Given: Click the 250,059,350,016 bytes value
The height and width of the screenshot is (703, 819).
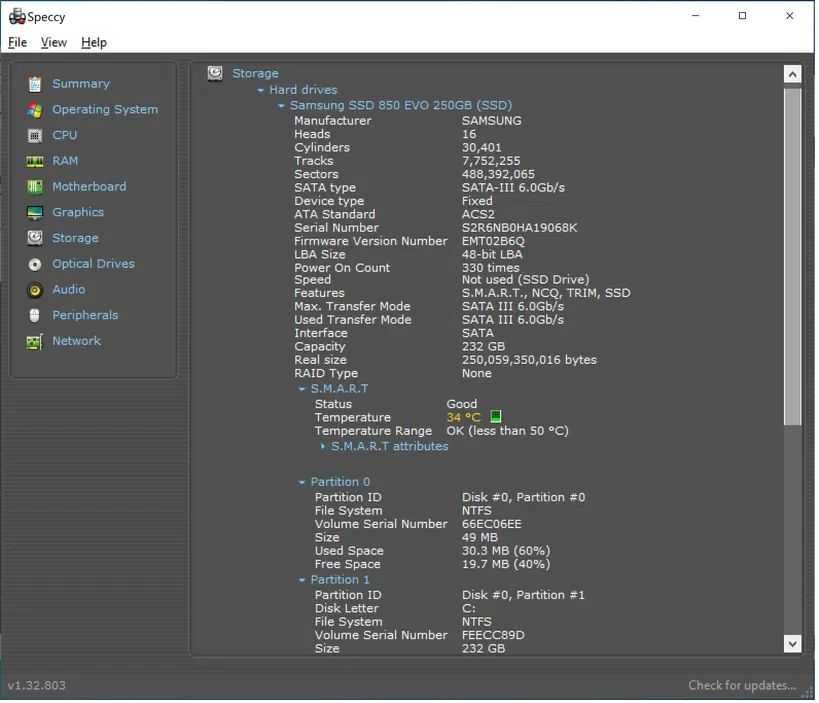Looking at the screenshot, I should [529, 359].
